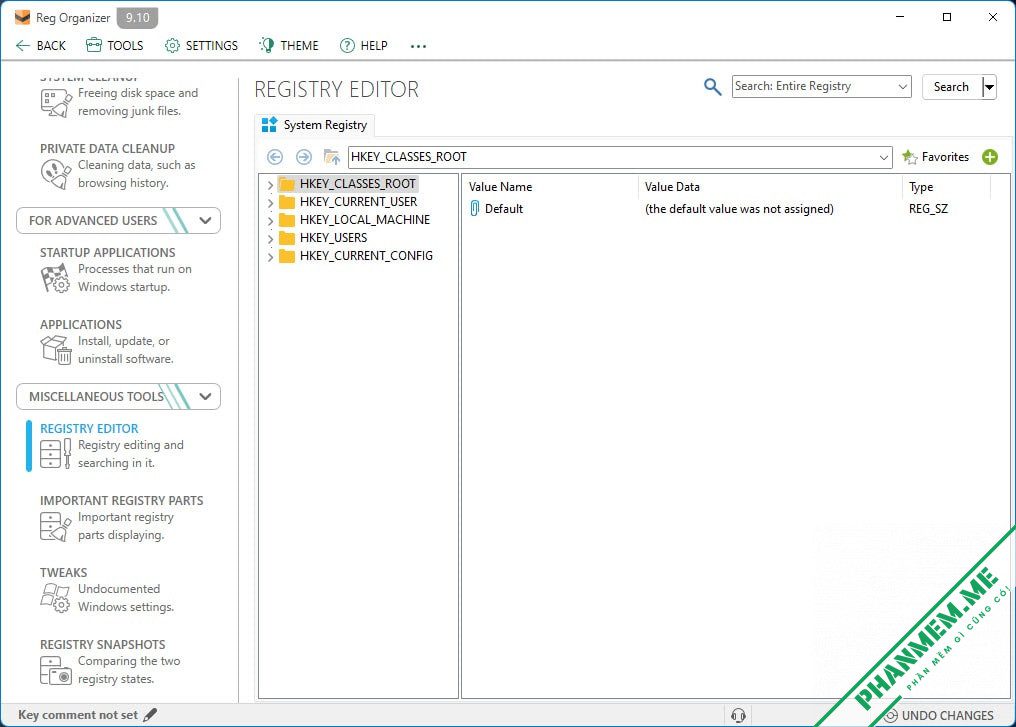Click the support headset icon

click(x=738, y=715)
